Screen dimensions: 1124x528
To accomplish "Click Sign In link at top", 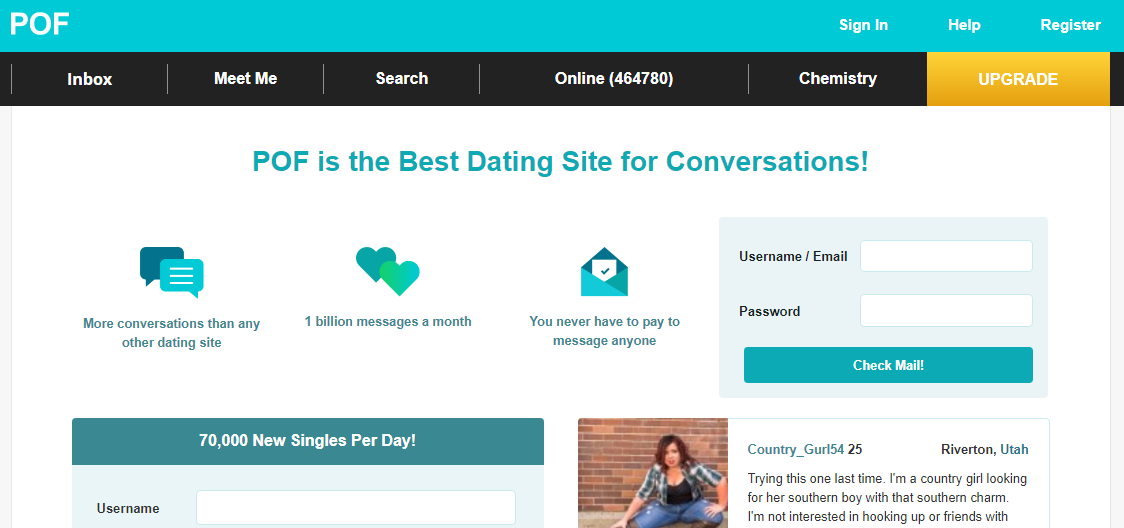I will pos(863,25).
